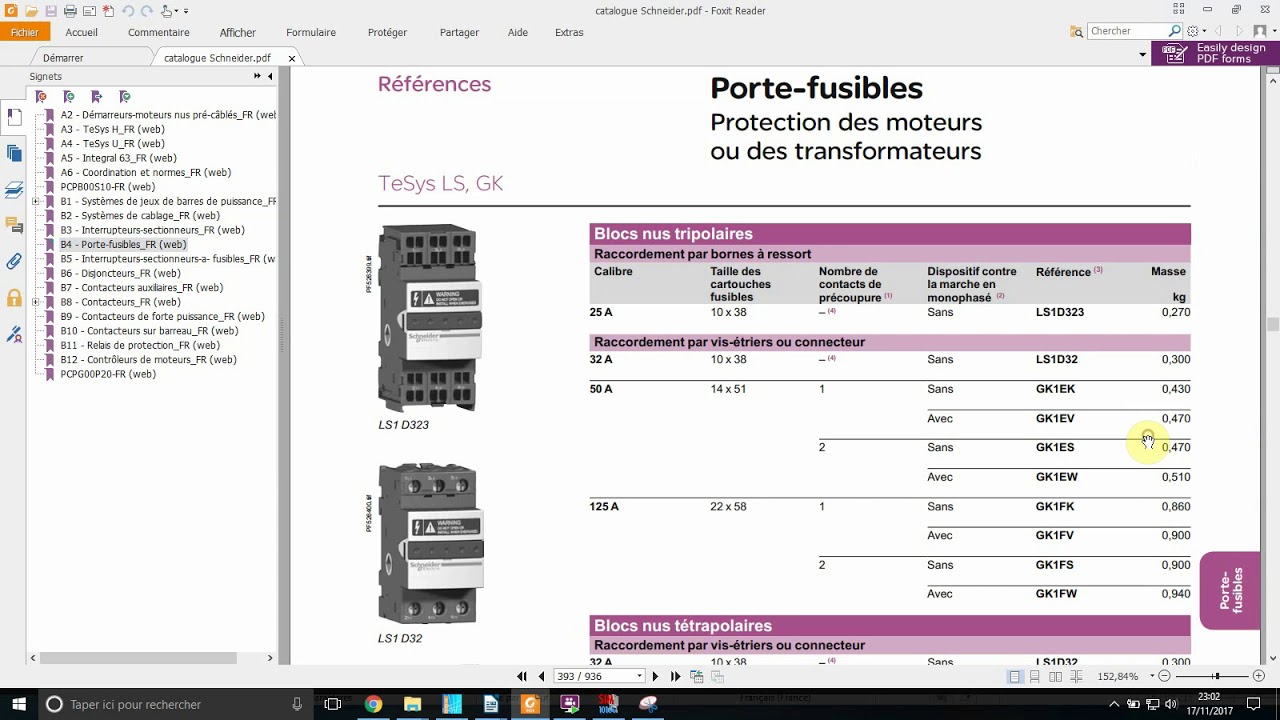Open the Afficher ribbon tab
Screen dimensions: 1280x720
click(x=238, y=32)
